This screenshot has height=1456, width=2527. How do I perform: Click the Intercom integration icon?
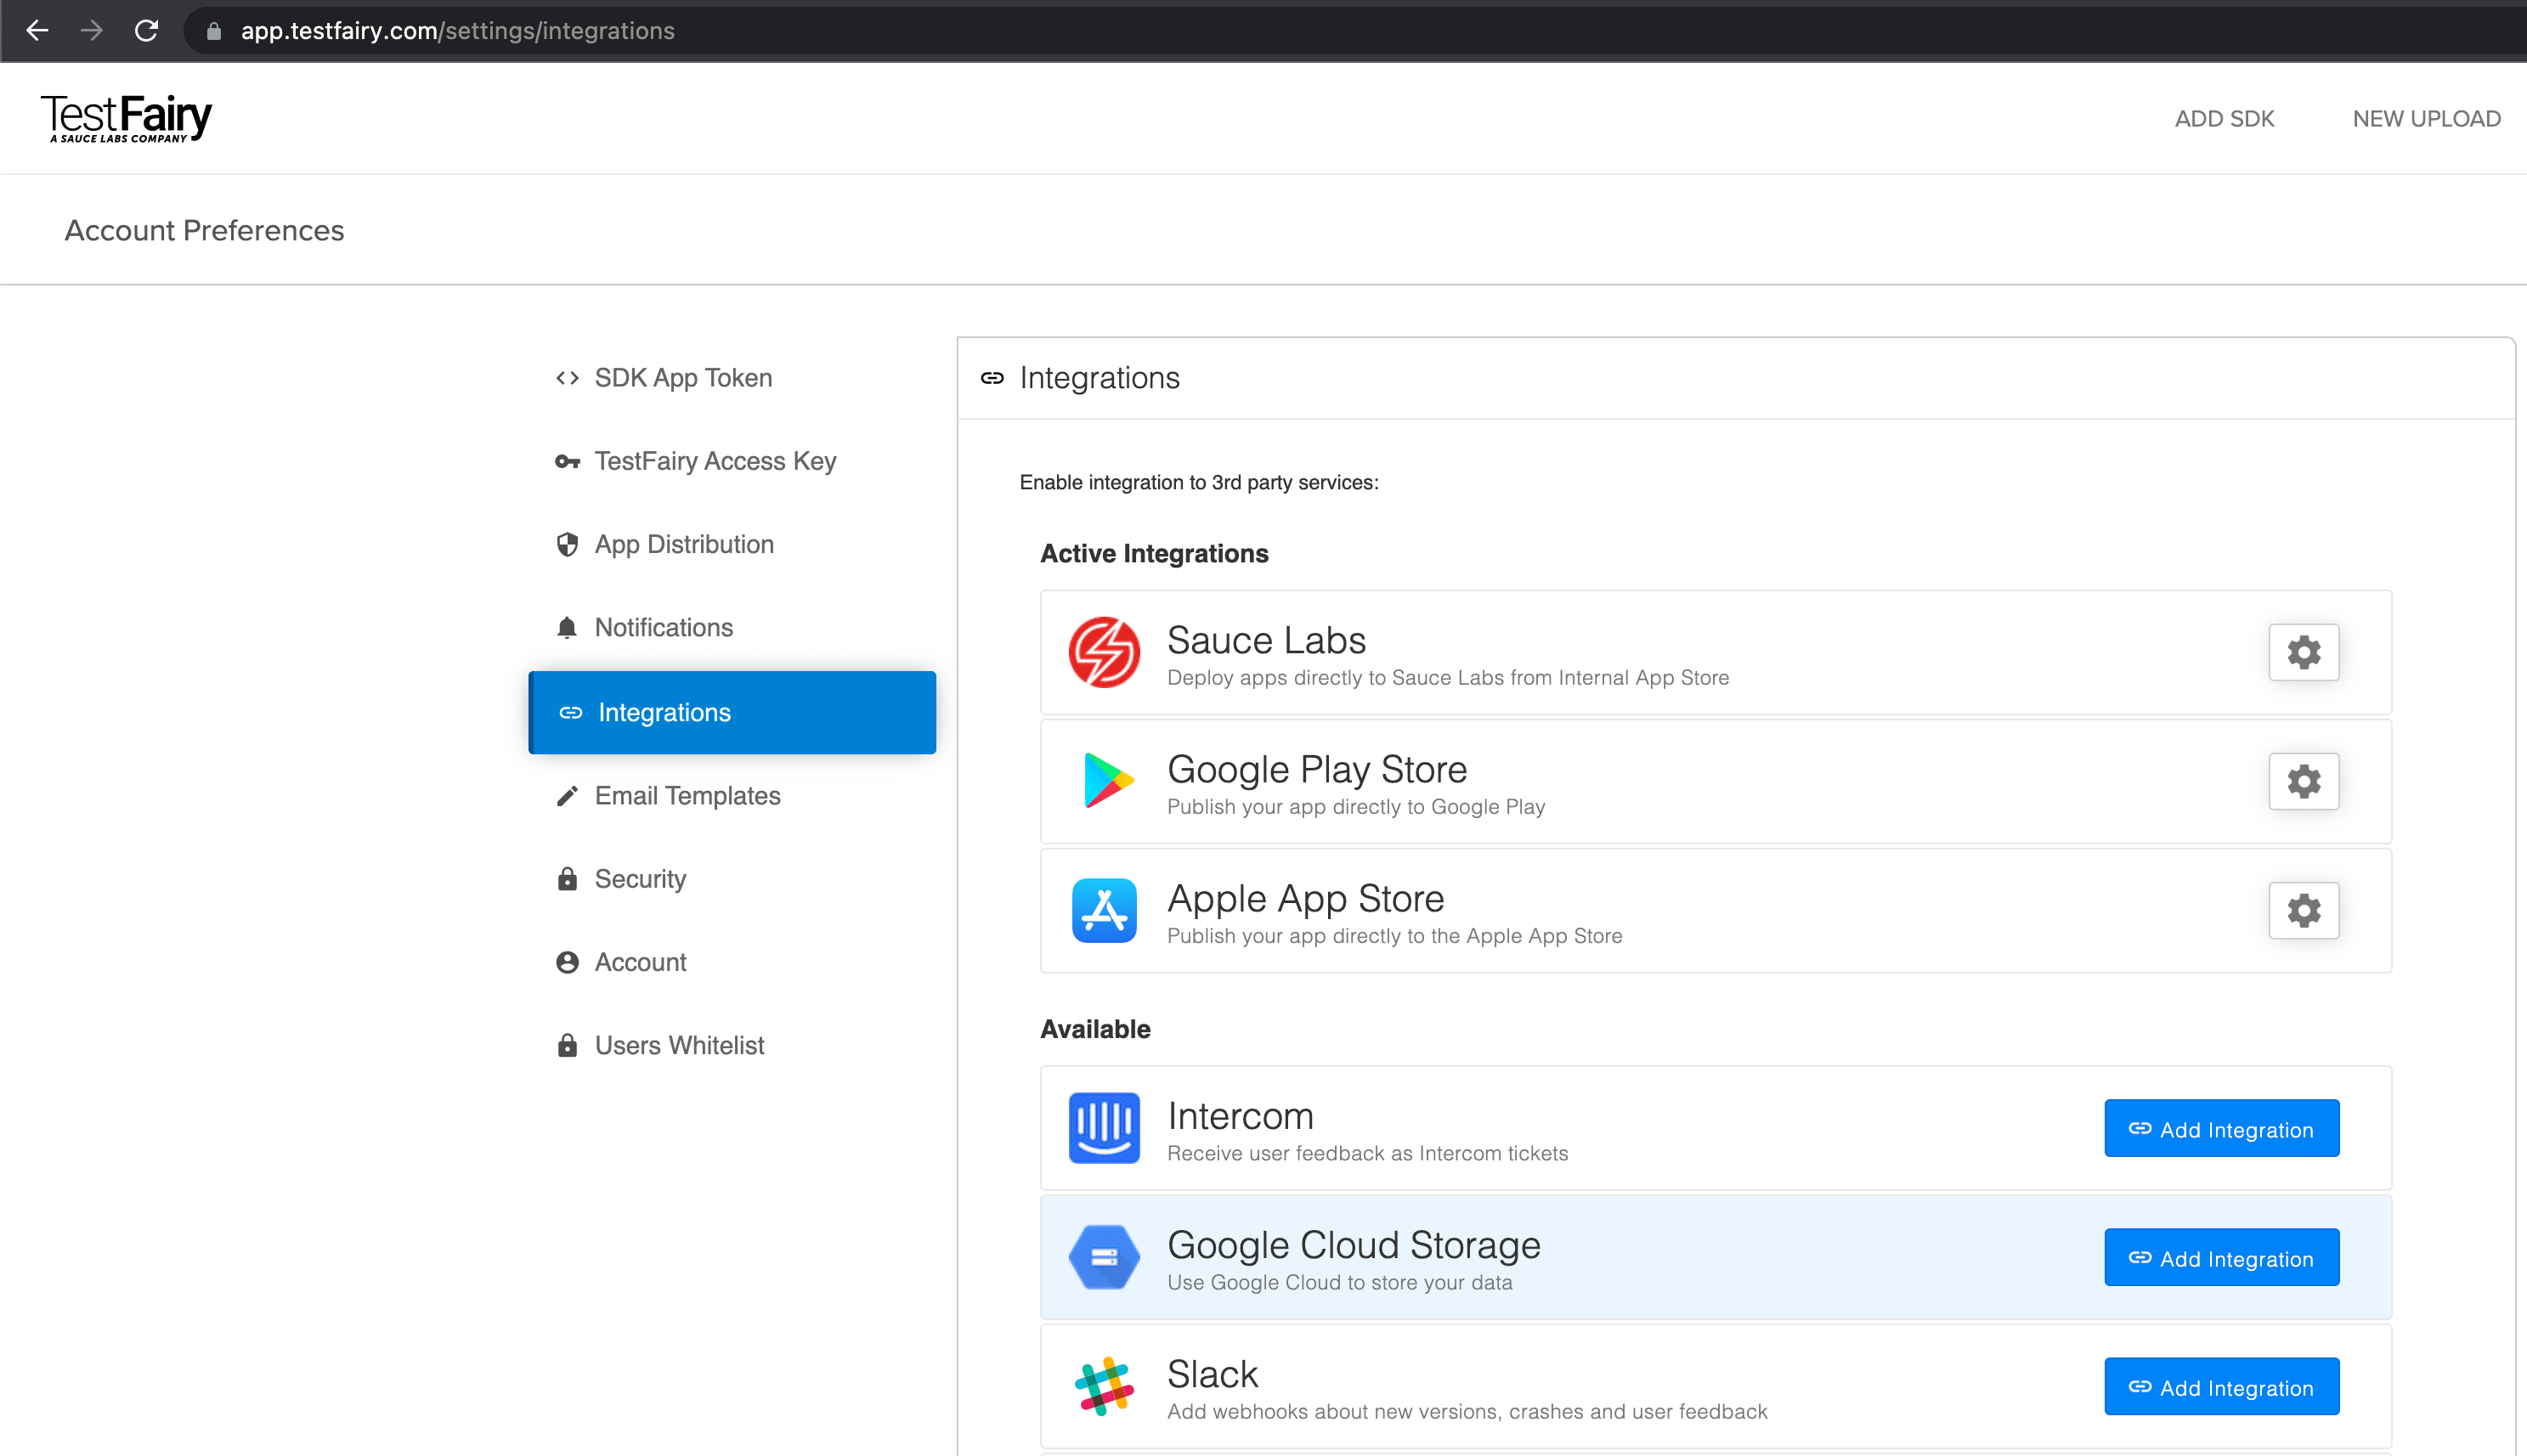[x=1105, y=1128]
